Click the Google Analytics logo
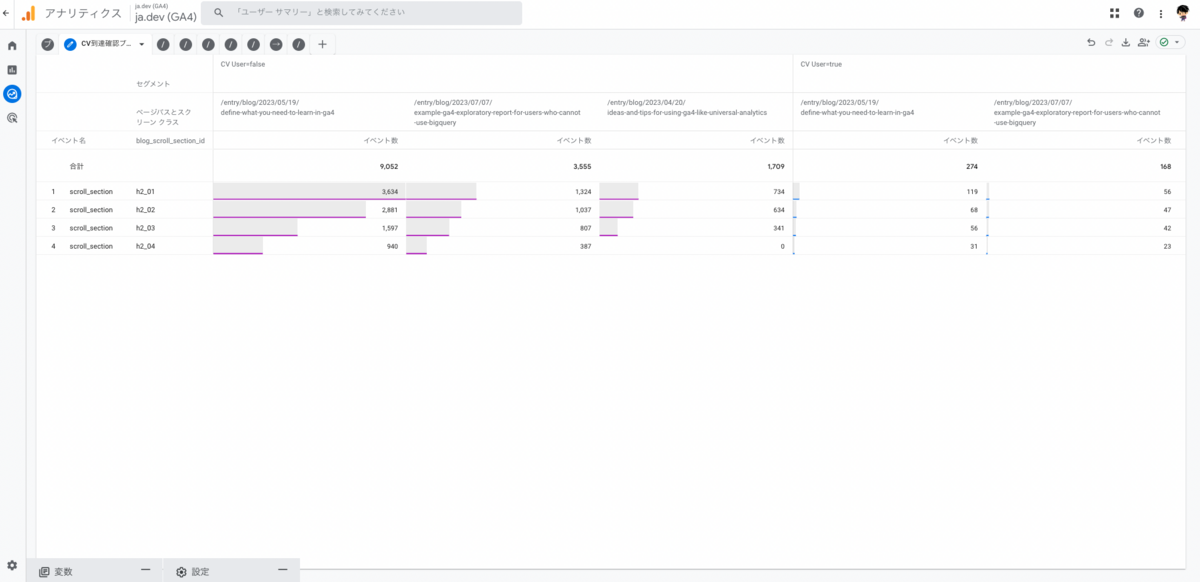The height and width of the screenshot is (582, 1200). (x=29, y=13)
